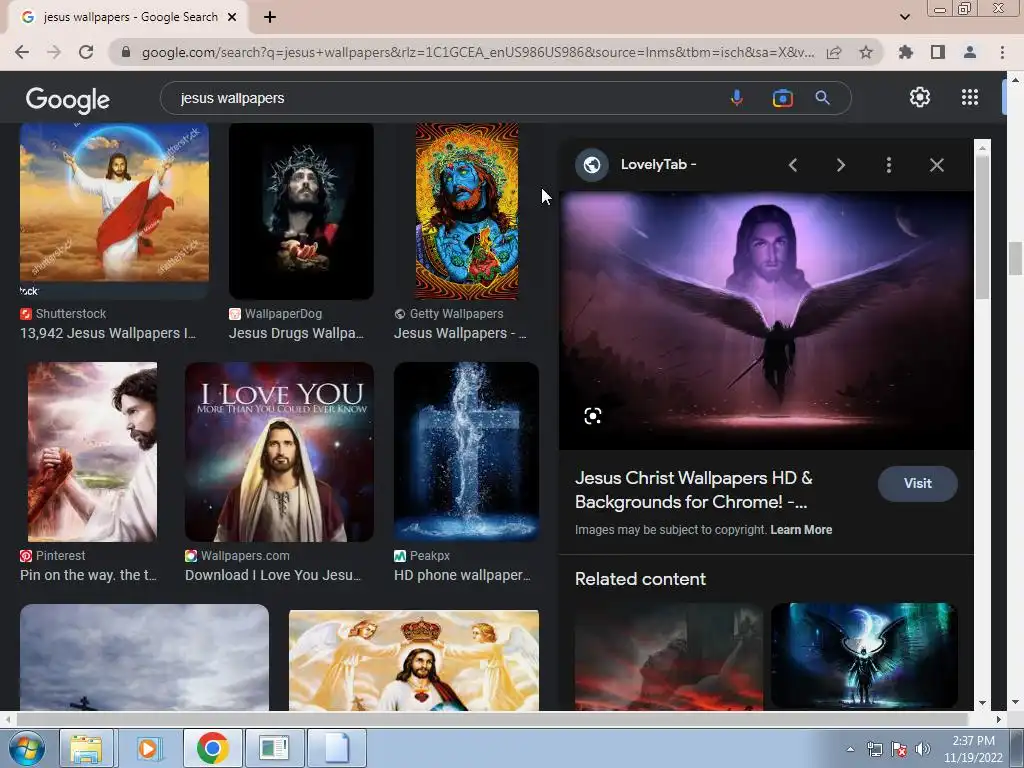Open the WallpaperDog crown of thorns image
Image resolution: width=1024 pixels, height=768 pixels.
(301, 211)
